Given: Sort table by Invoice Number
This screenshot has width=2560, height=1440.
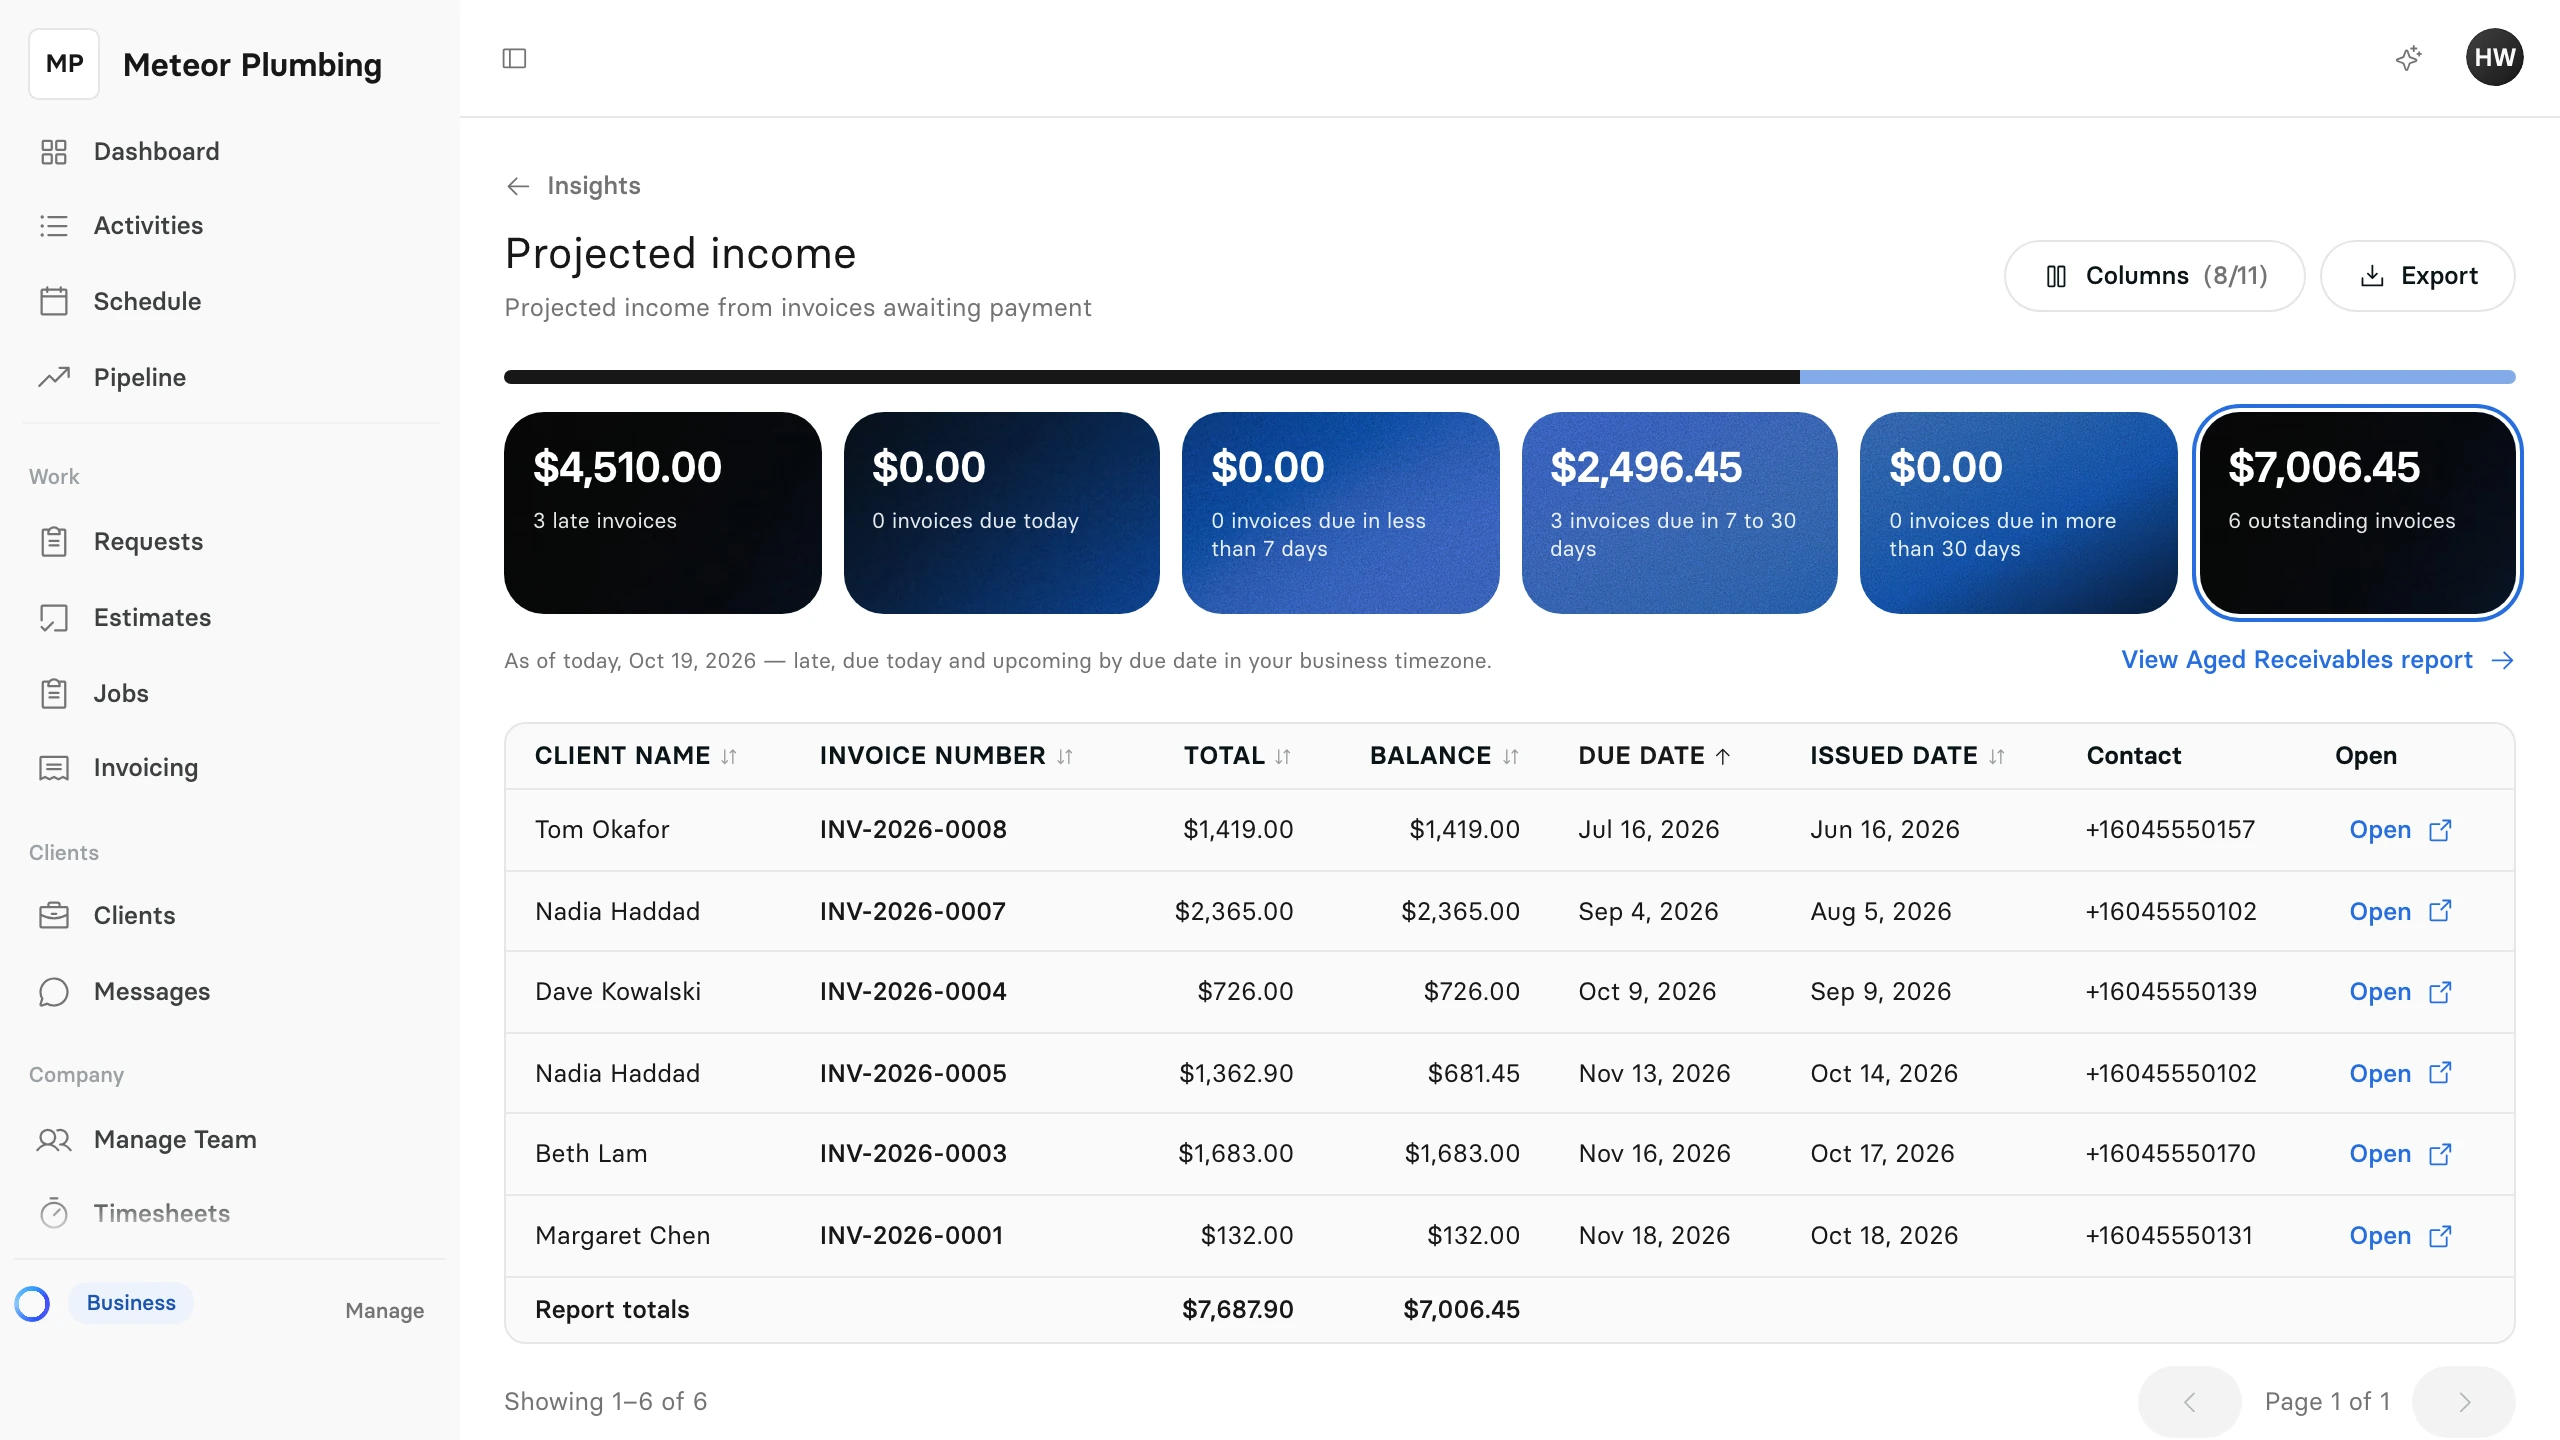Looking at the screenshot, I should tap(946, 756).
